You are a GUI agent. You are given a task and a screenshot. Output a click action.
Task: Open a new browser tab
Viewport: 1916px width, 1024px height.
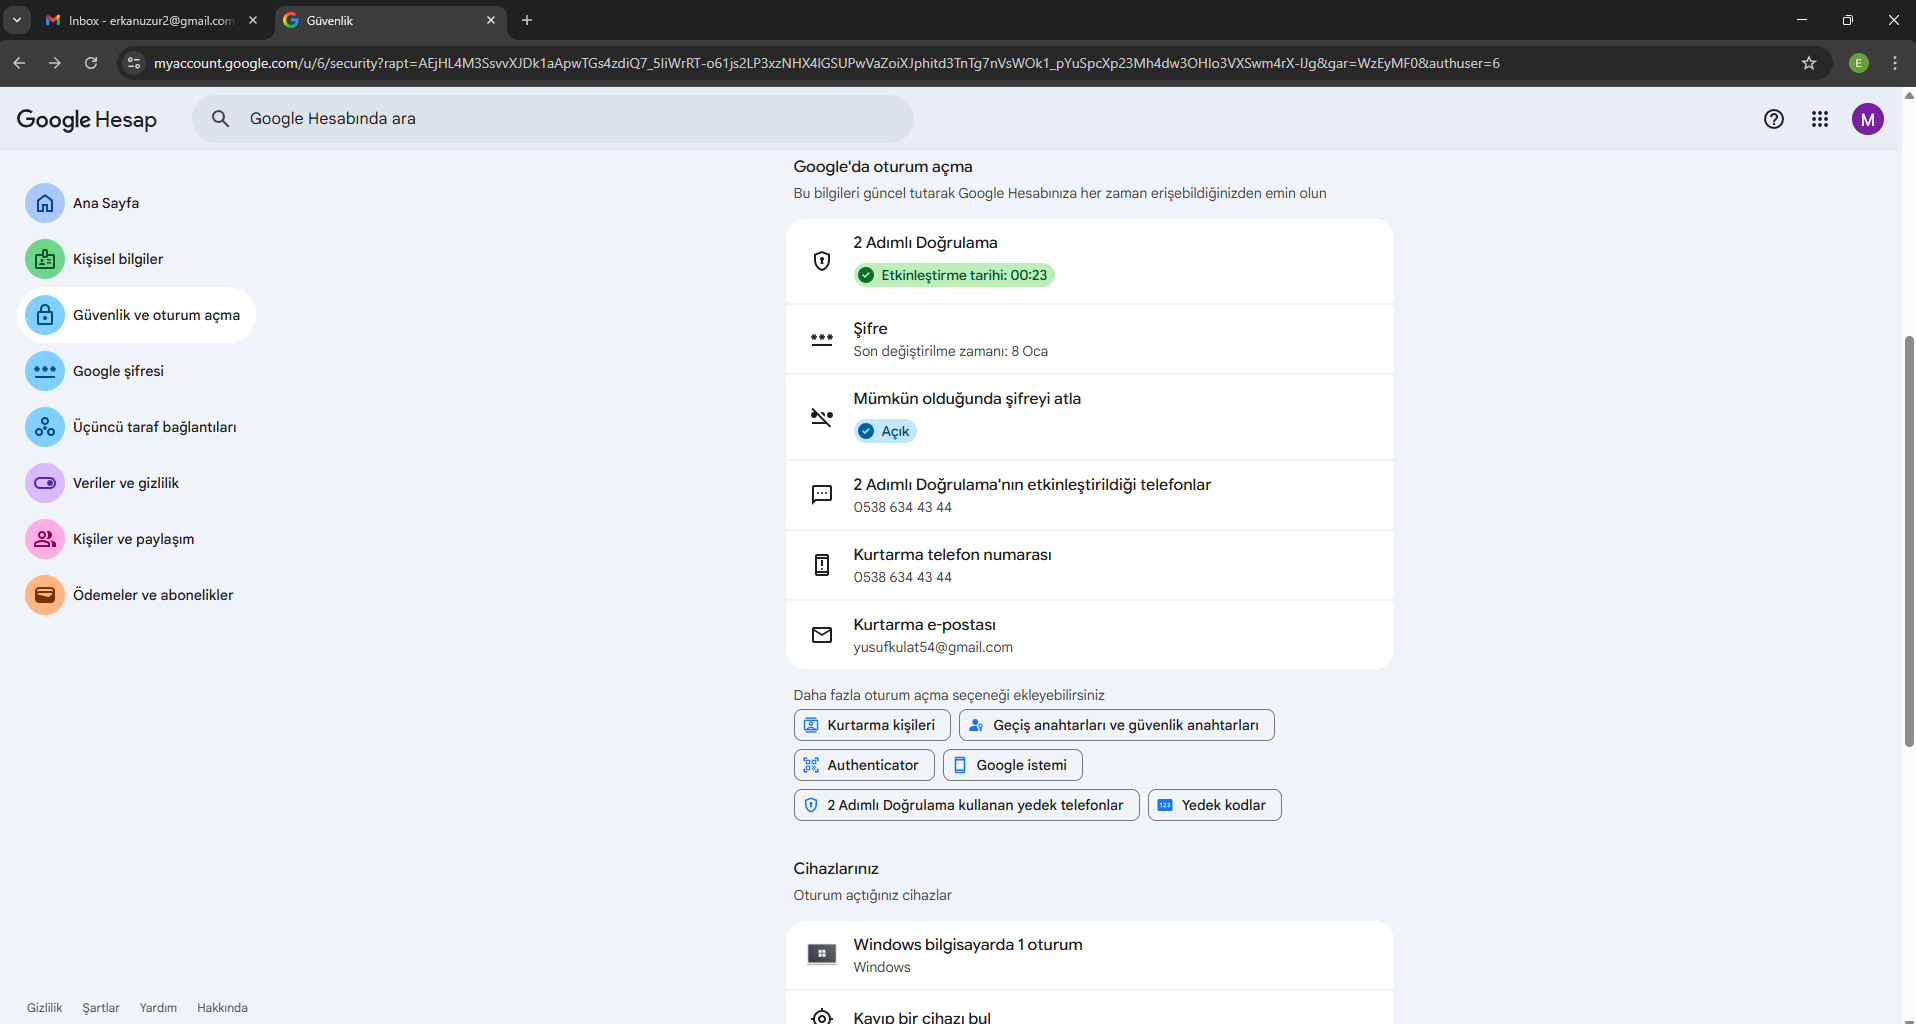click(527, 20)
